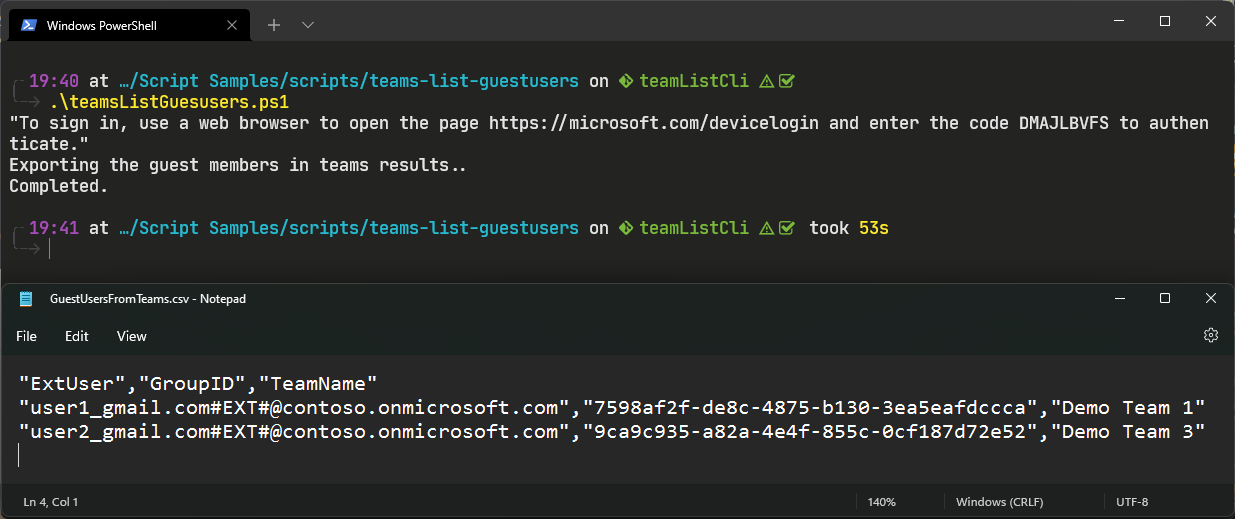
Task: Click the git branch icon on first prompt
Action: (x=626, y=81)
